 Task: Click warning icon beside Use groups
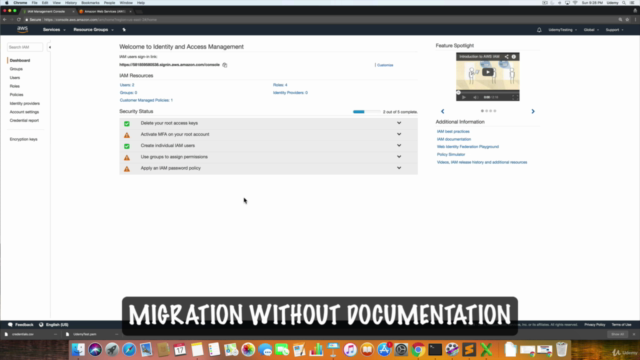tap(127, 157)
